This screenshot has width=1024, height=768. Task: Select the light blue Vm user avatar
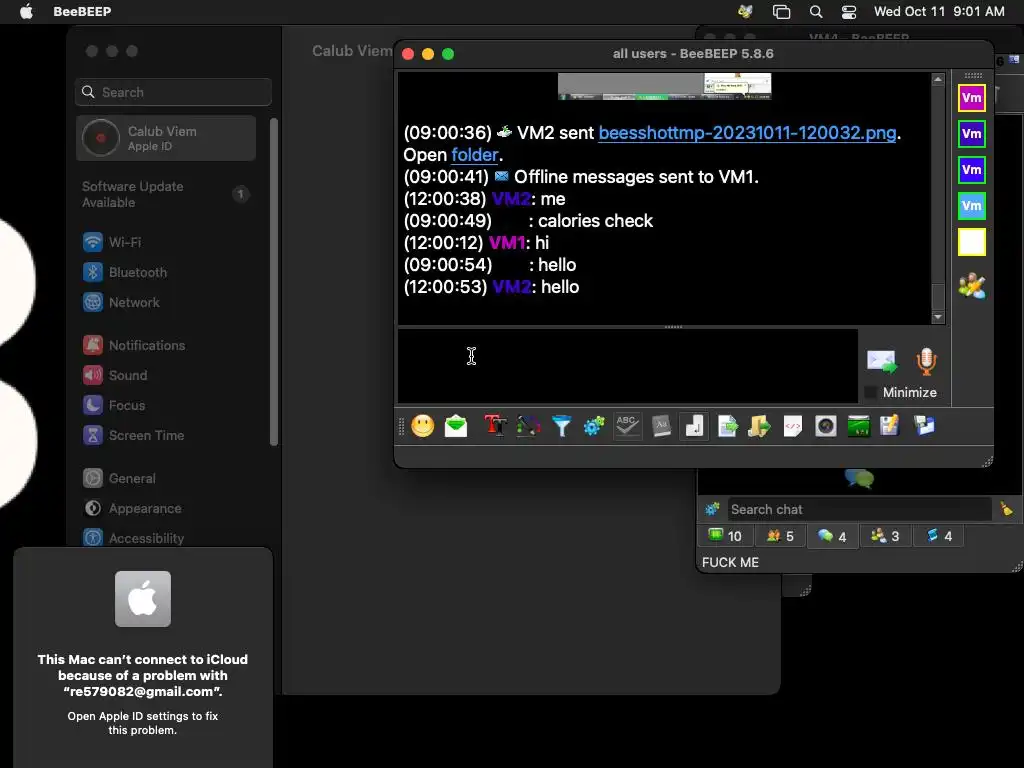tap(972, 206)
